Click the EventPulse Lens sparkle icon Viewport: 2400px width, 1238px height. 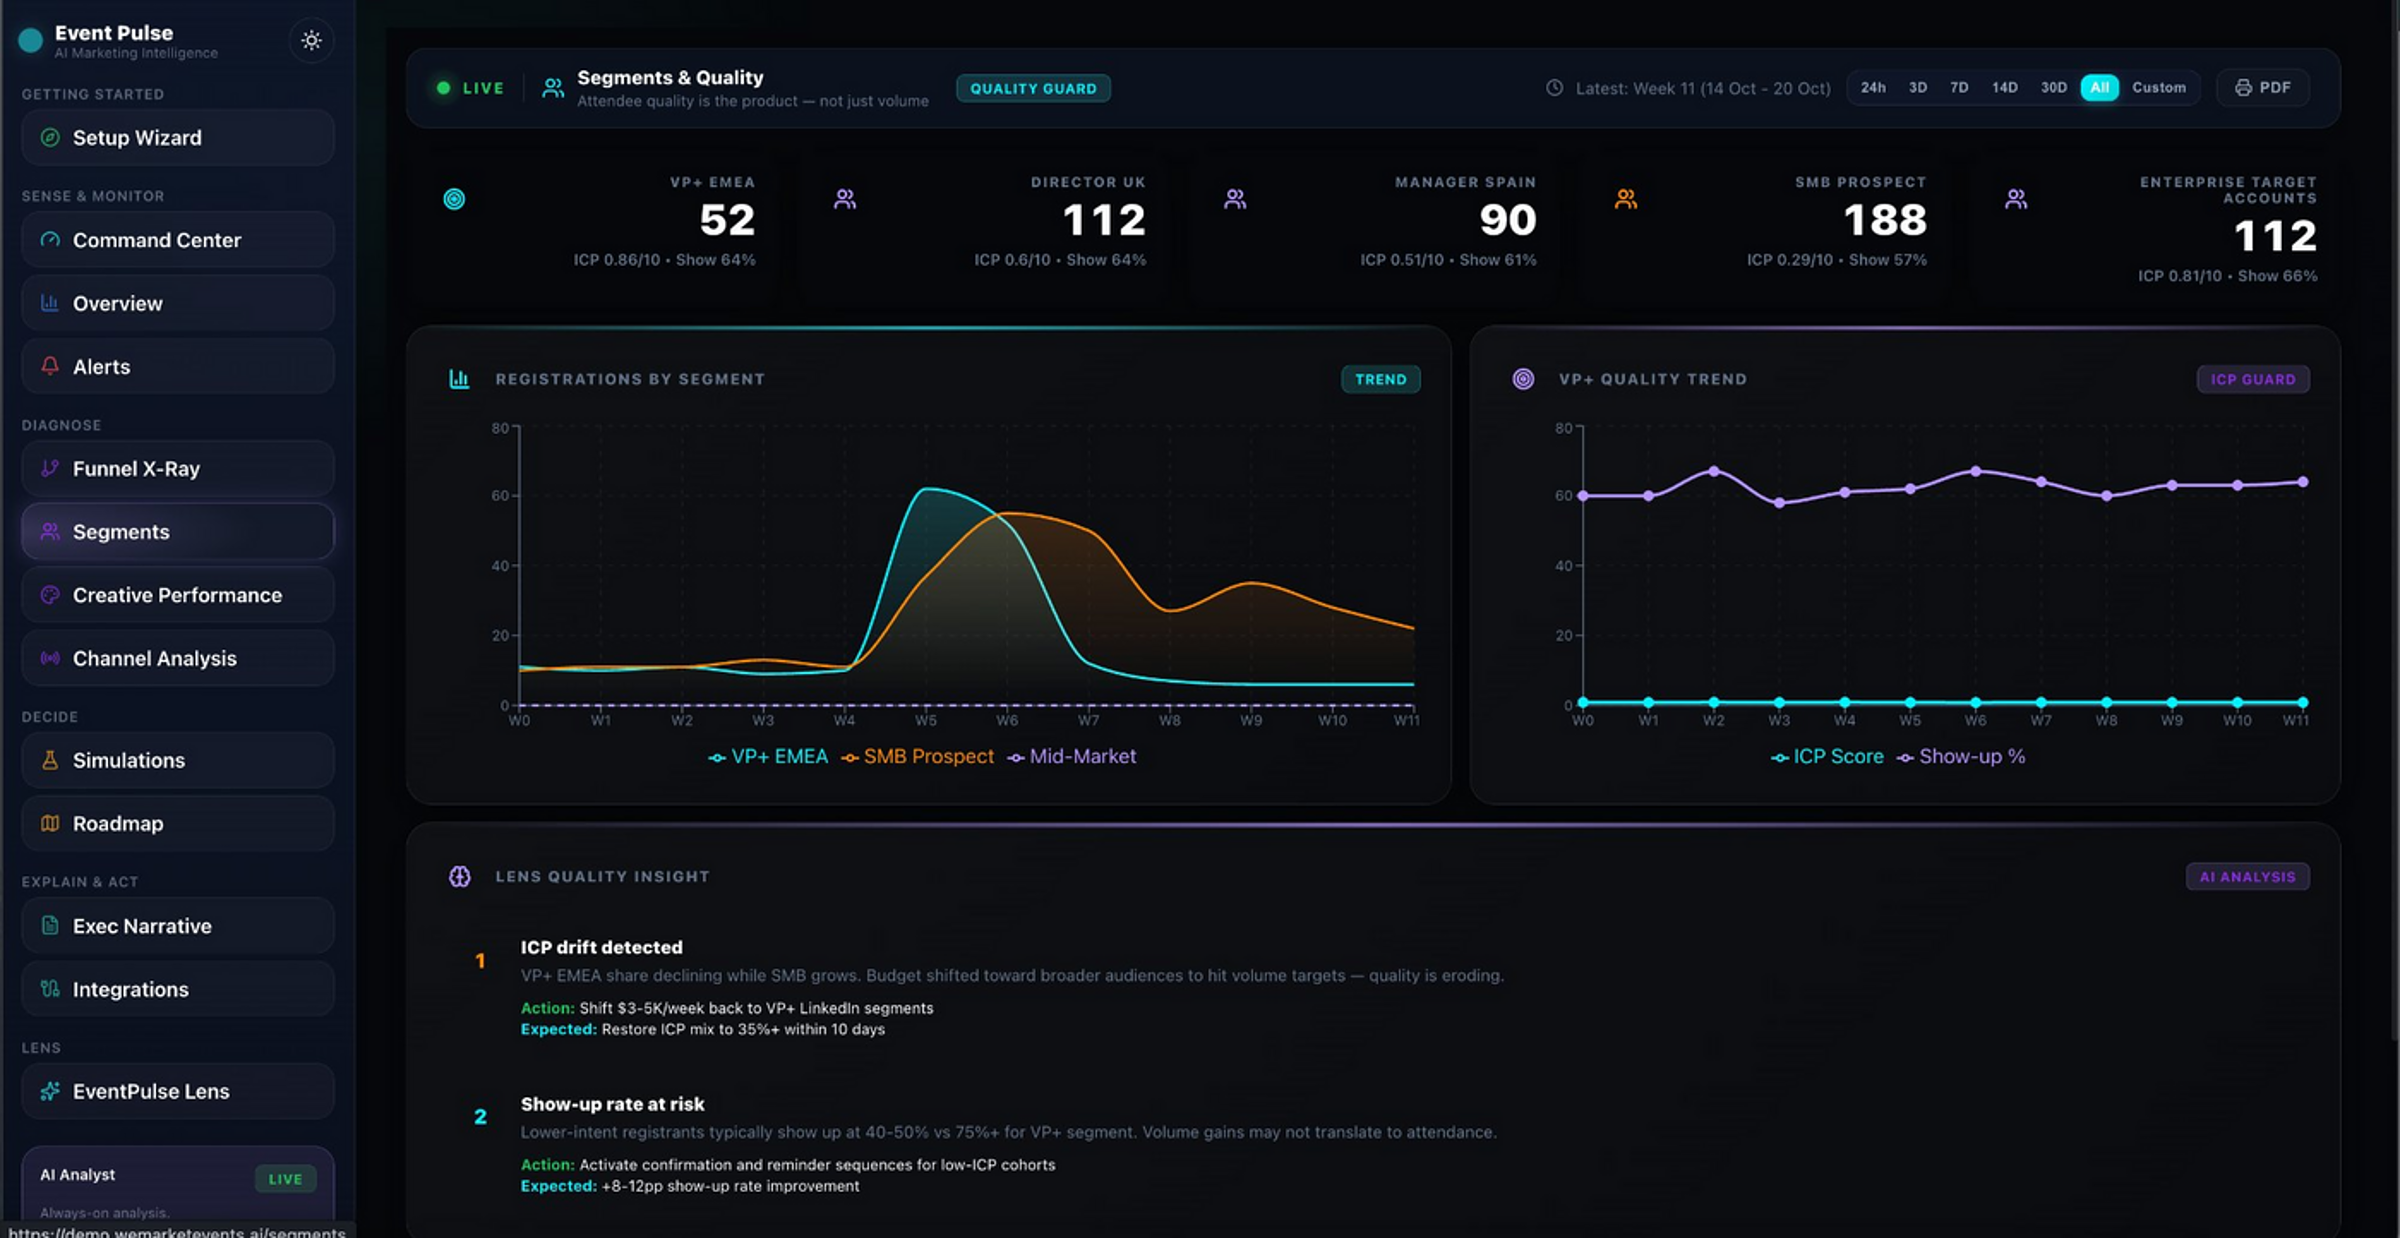[x=50, y=1091]
